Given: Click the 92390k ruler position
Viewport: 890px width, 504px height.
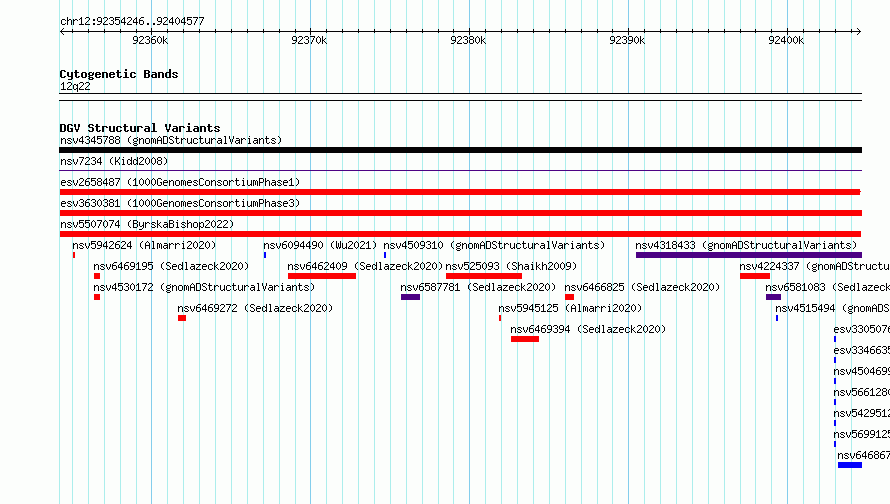Looking at the screenshot, I should pos(627,40).
